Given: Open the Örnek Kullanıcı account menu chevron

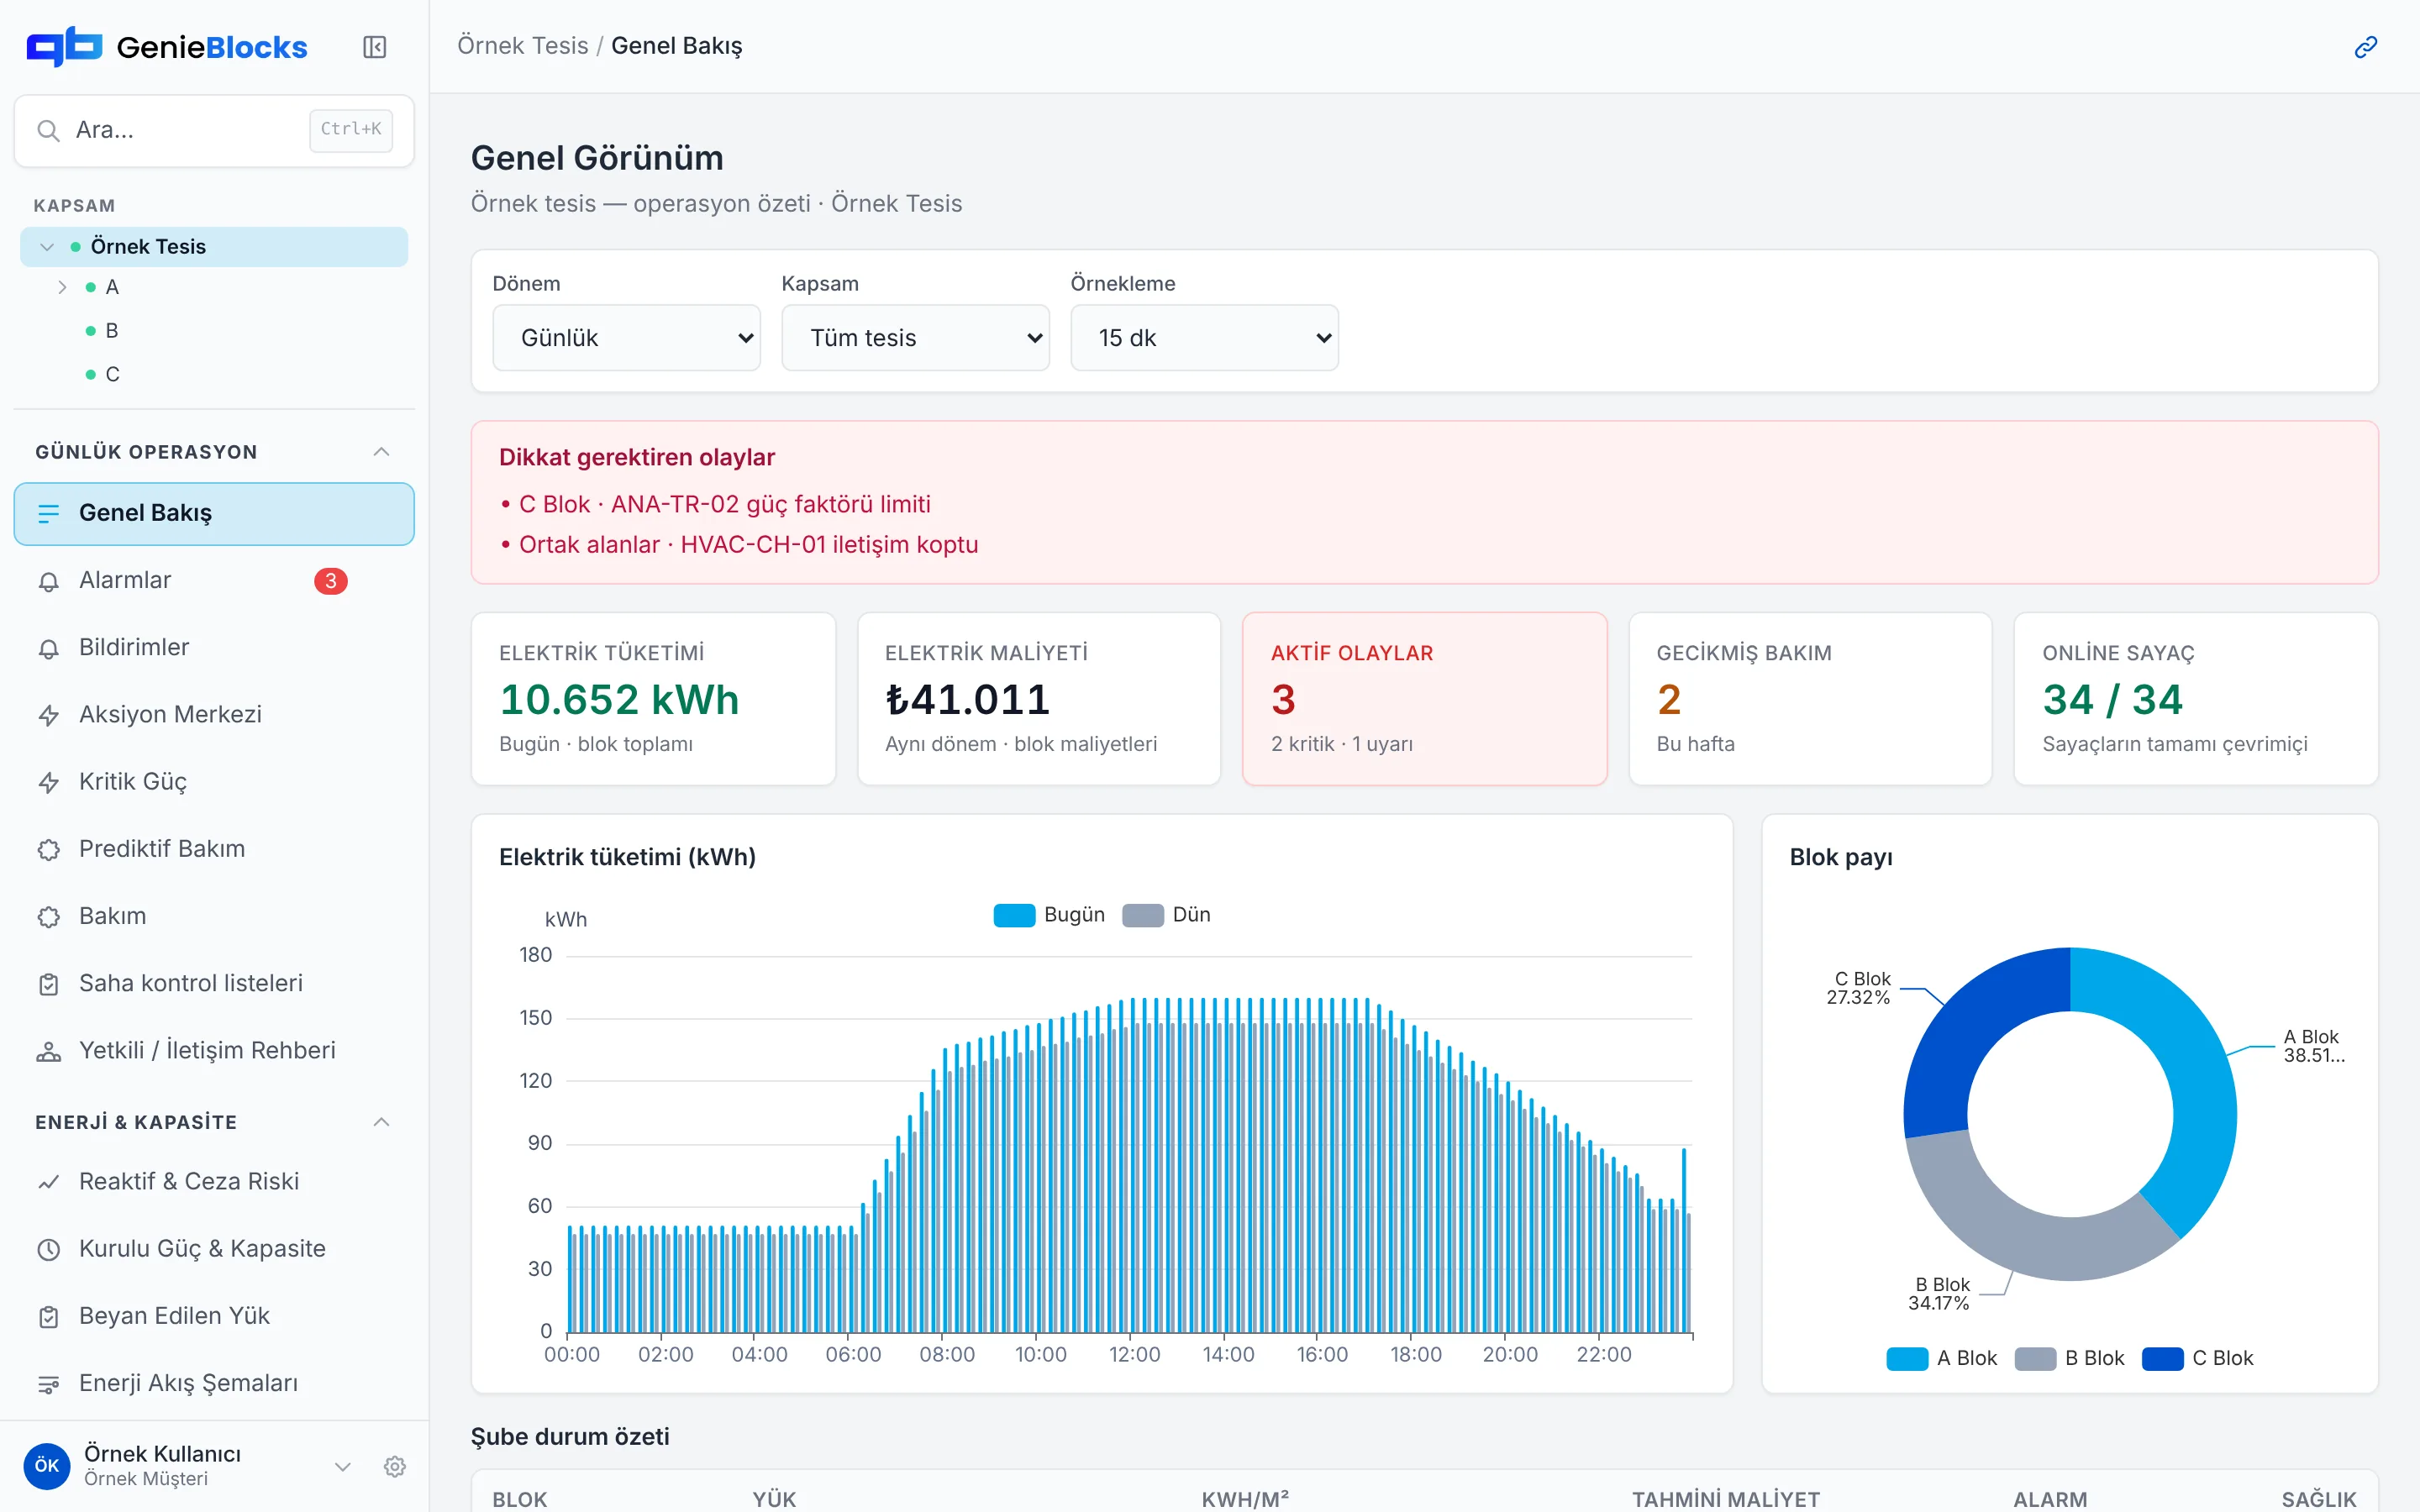Looking at the screenshot, I should pos(342,1466).
